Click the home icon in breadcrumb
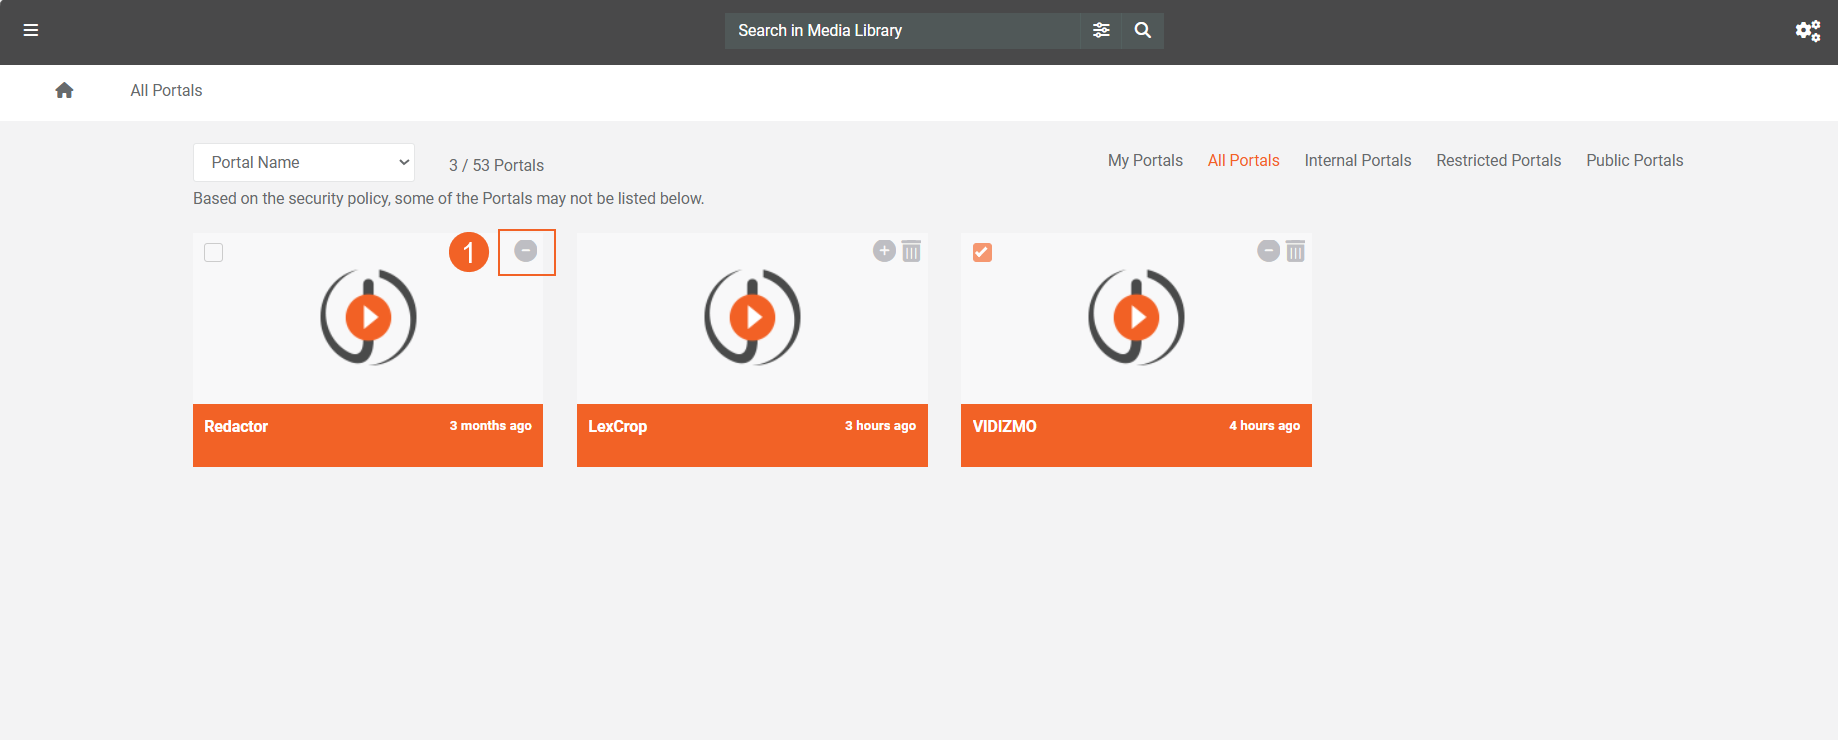 [x=64, y=91]
